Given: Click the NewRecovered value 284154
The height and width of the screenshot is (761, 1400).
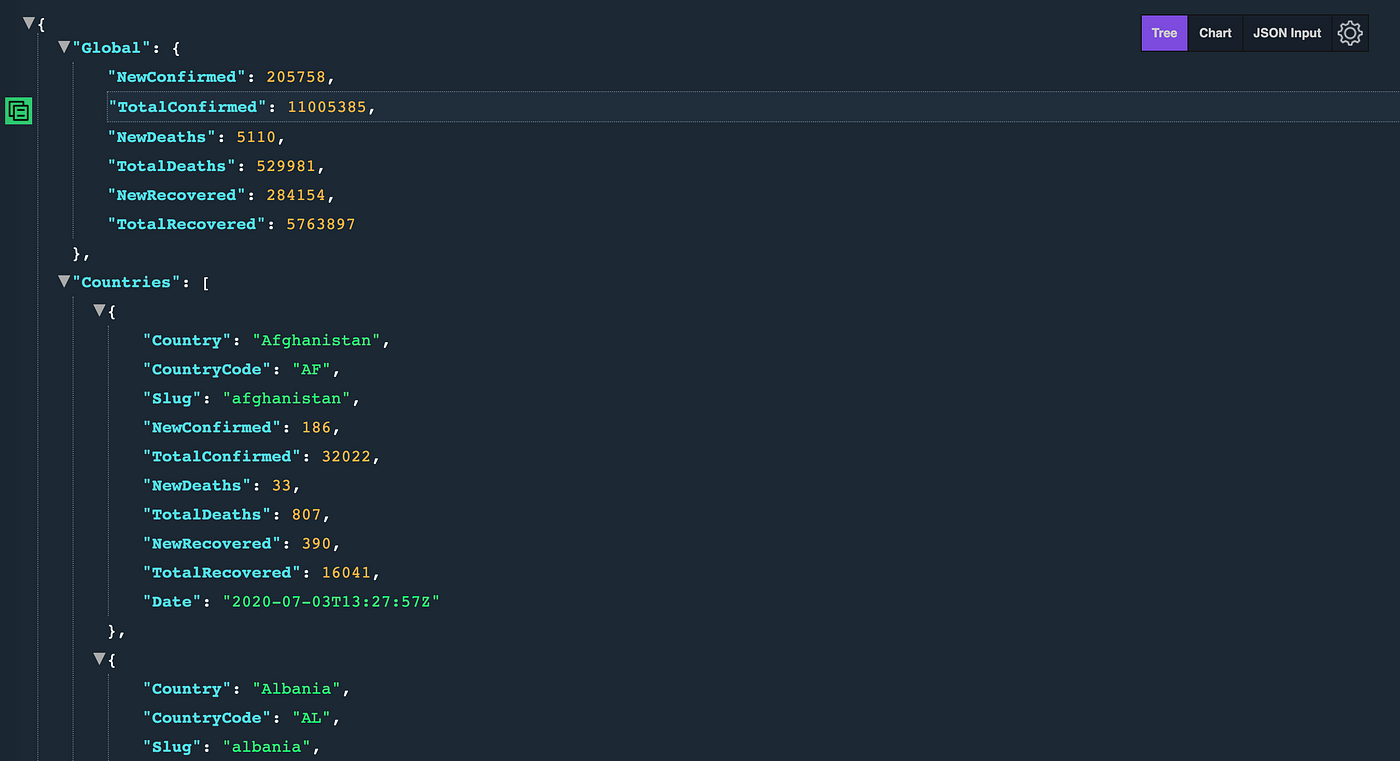Looking at the screenshot, I should tap(293, 194).
